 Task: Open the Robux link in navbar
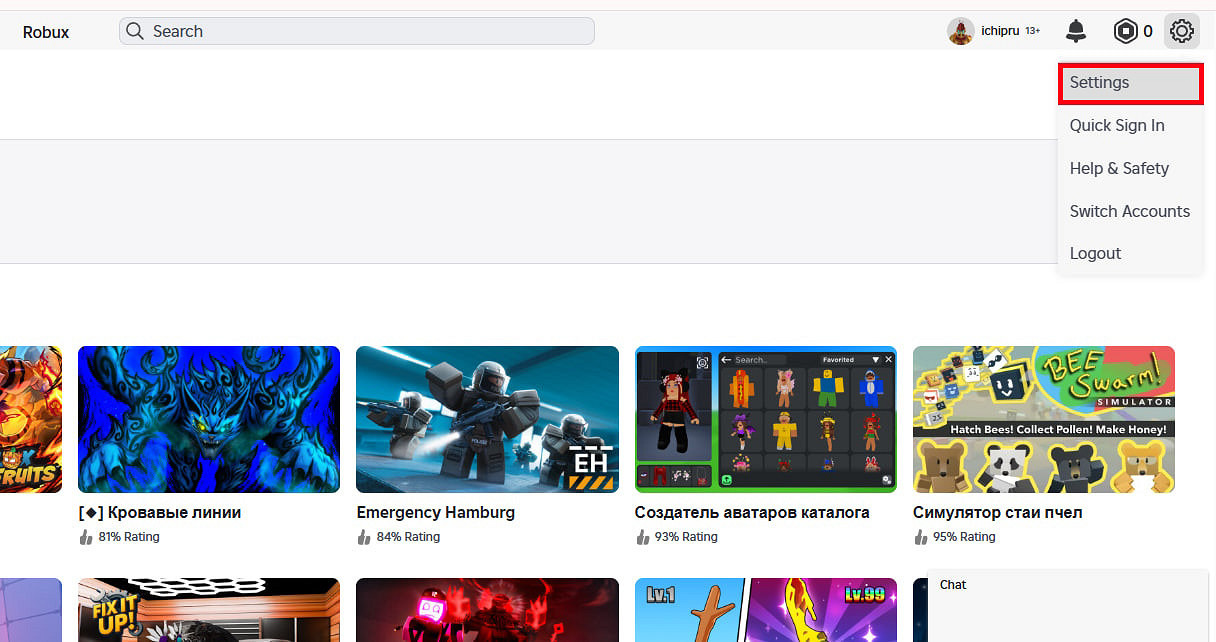click(x=46, y=32)
